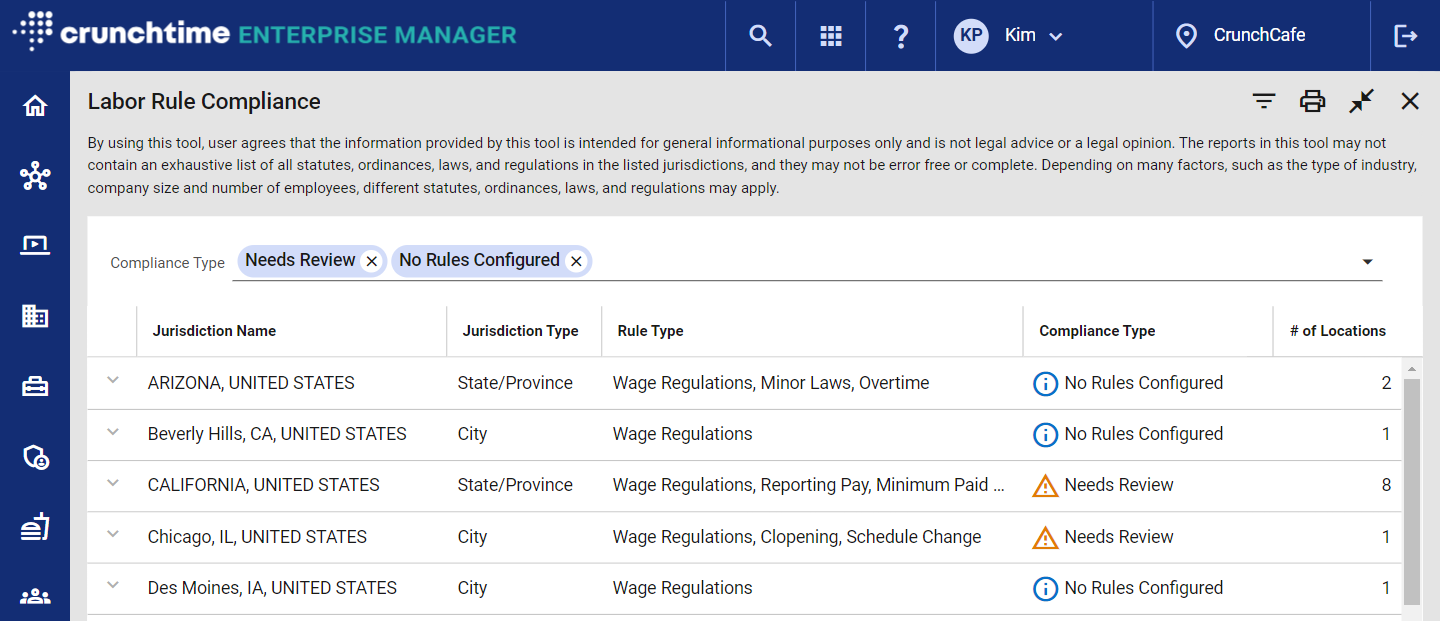Select Beverly Hills, CA, UNITED STATES text
The width and height of the screenshot is (1440, 621).
pos(277,434)
